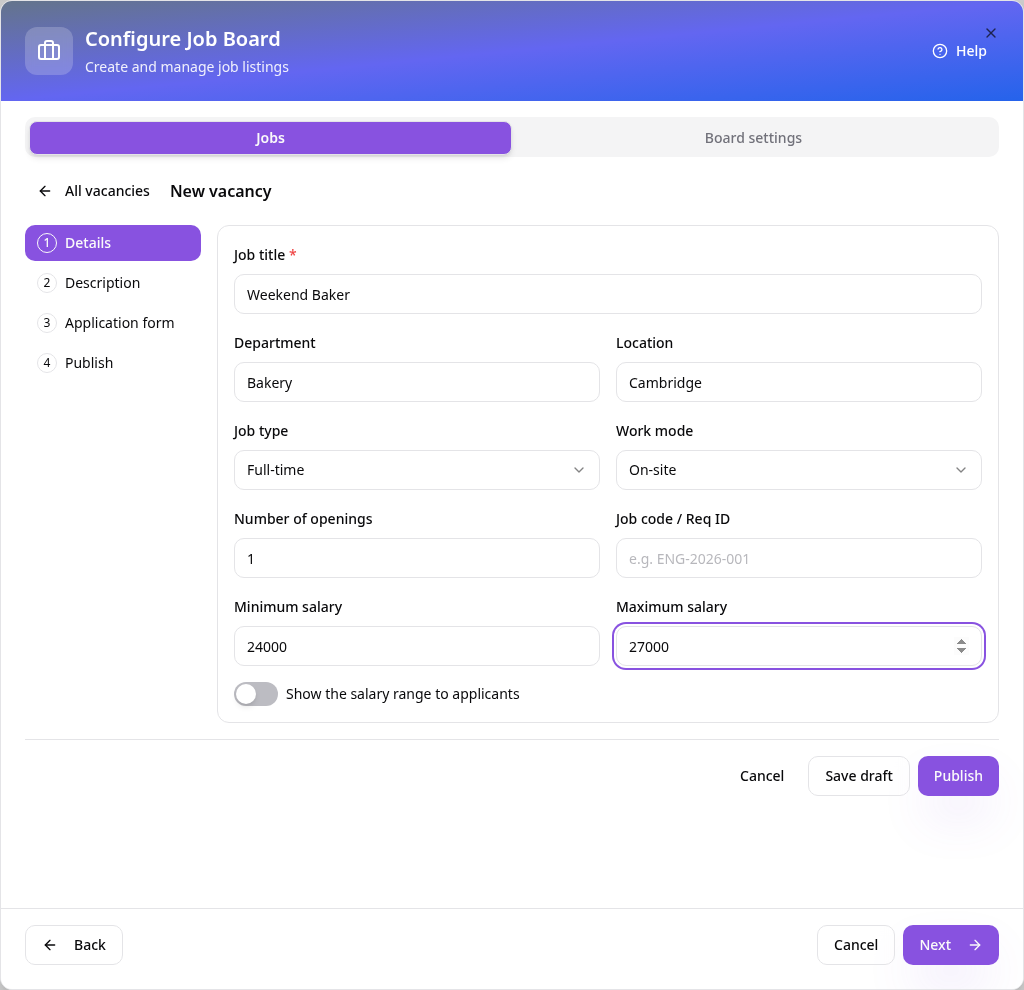Go to the Application form step label
Viewport: 1024px width, 990px height.
point(120,323)
